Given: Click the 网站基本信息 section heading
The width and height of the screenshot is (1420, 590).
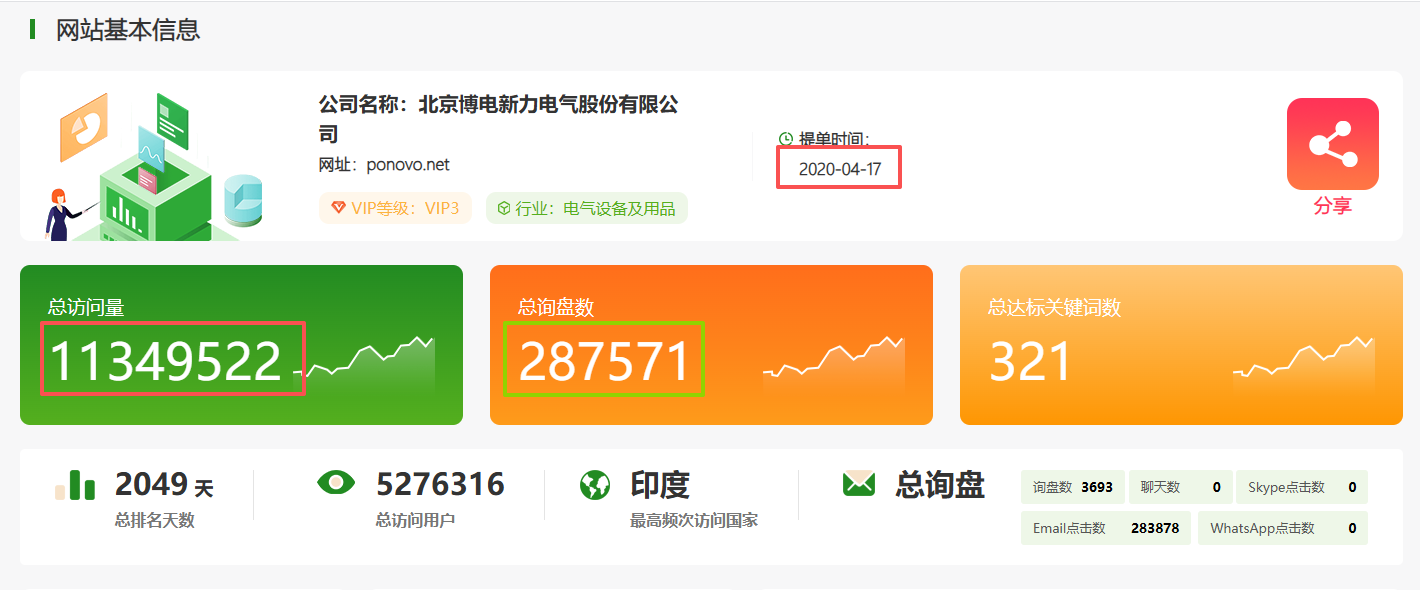Looking at the screenshot, I should [x=128, y=30].
